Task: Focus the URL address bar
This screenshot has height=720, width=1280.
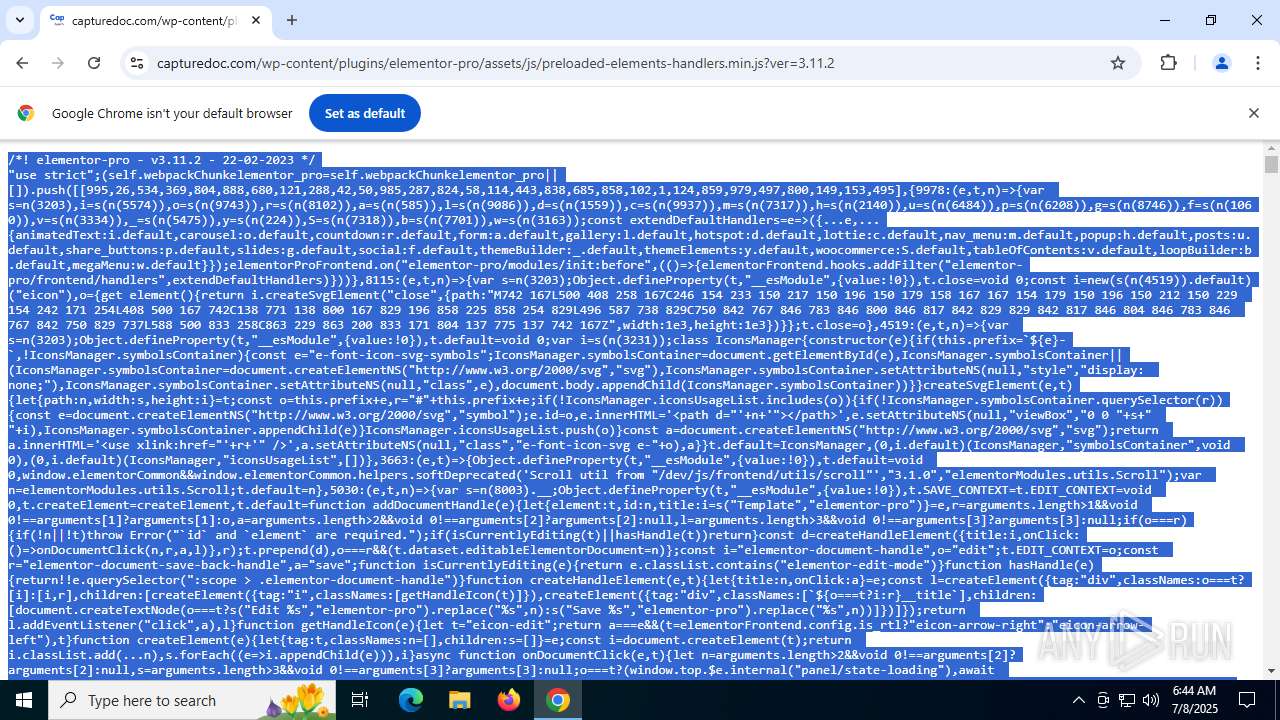Action: (x=630, y=63)
